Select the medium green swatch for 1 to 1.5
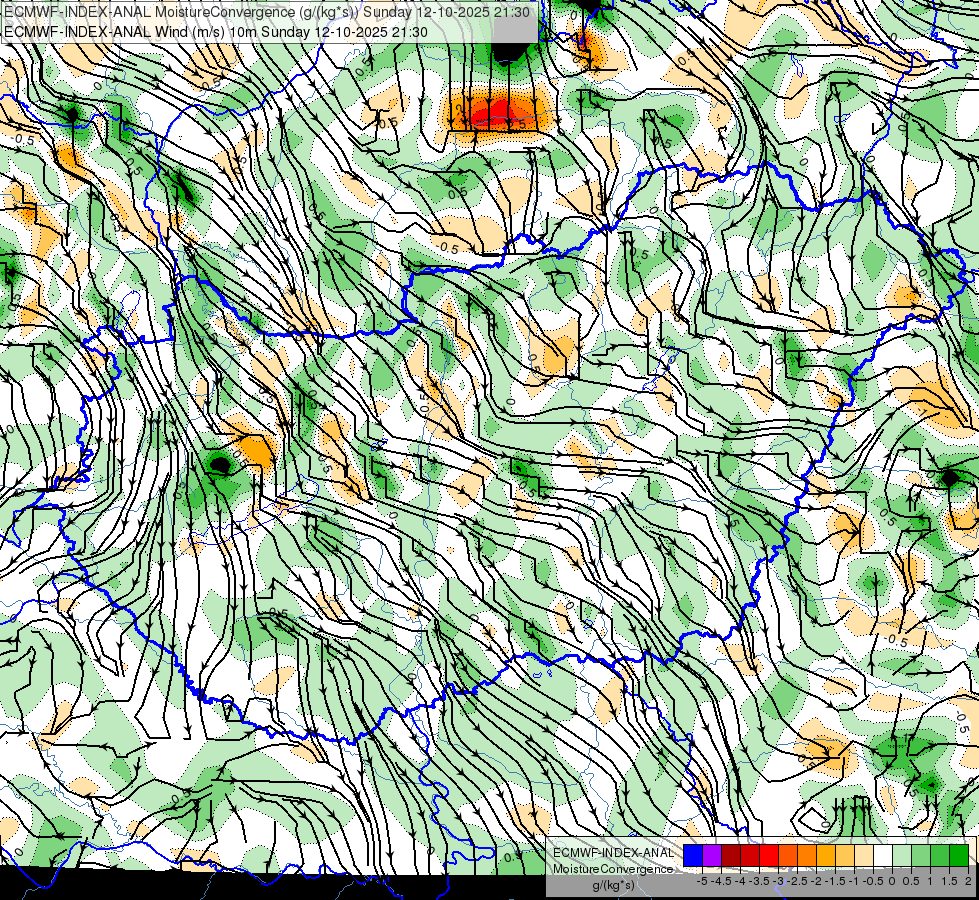Viewport: 979px width, 900px height. coord(940,855)
